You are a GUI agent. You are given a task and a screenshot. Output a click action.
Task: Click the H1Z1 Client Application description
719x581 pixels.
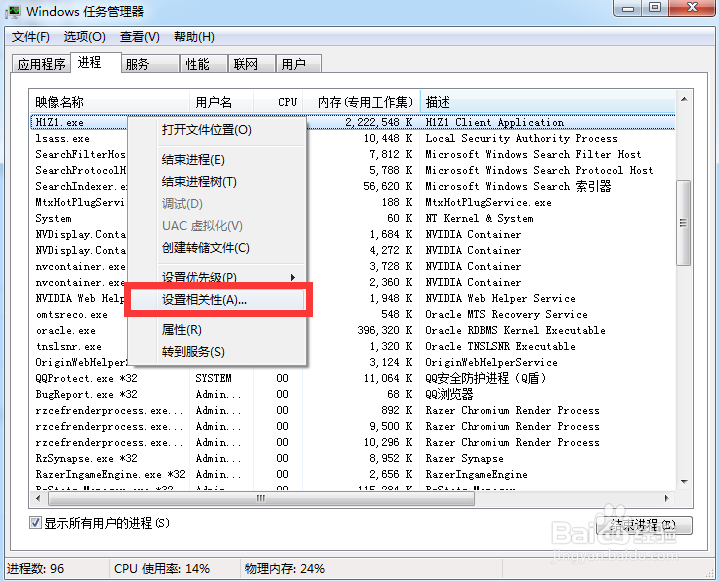pyautogui.click(x=495, y=122)
